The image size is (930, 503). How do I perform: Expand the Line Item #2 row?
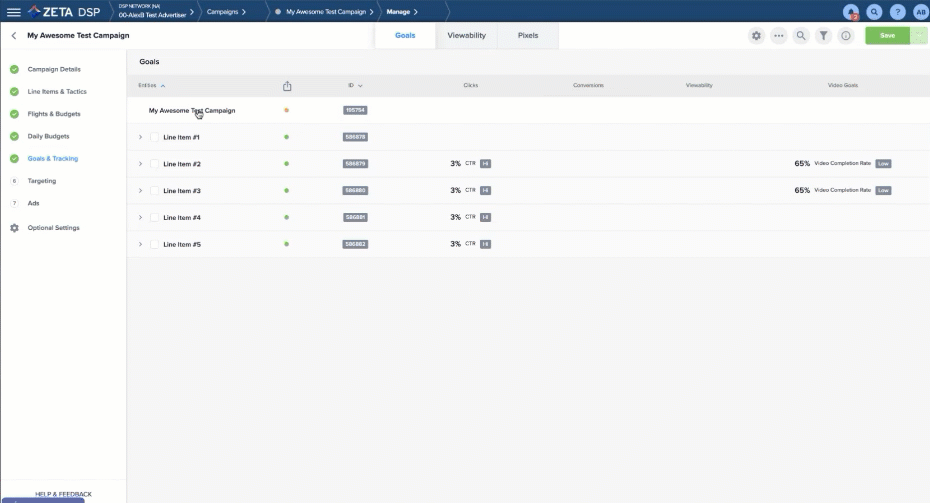[x=140, y=164]
